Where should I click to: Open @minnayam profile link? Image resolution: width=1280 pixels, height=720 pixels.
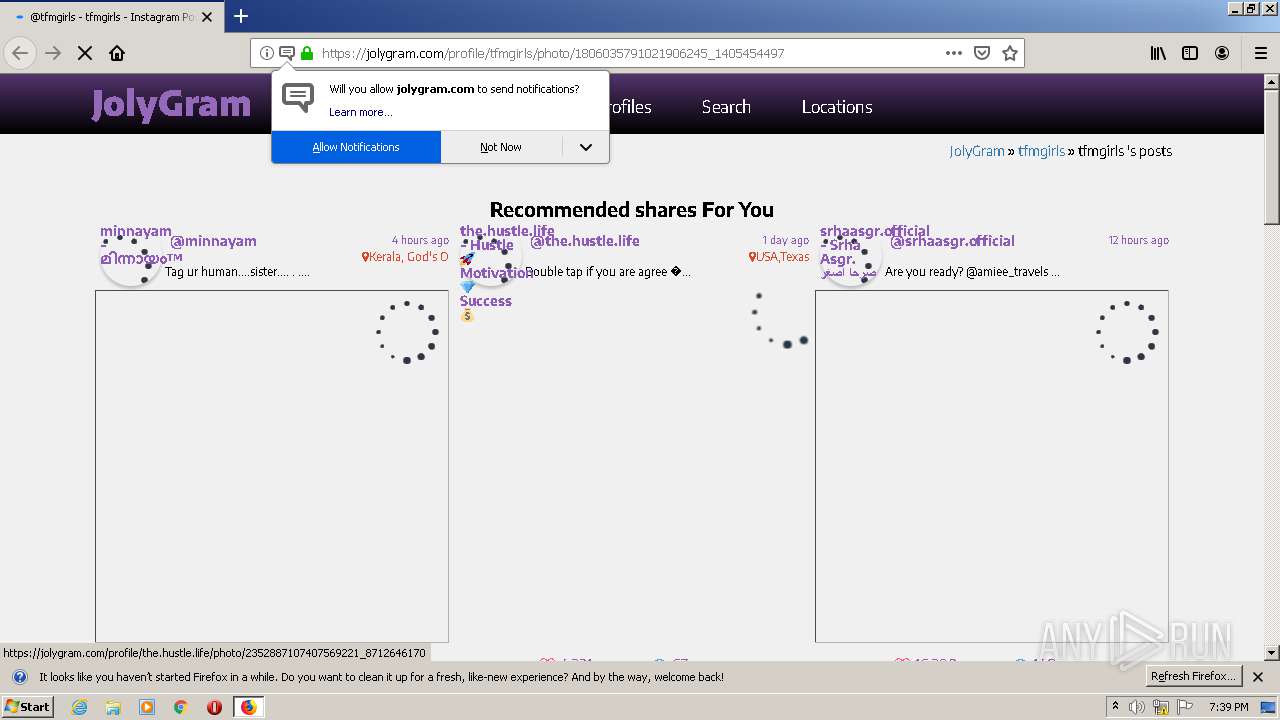(213, 241)
